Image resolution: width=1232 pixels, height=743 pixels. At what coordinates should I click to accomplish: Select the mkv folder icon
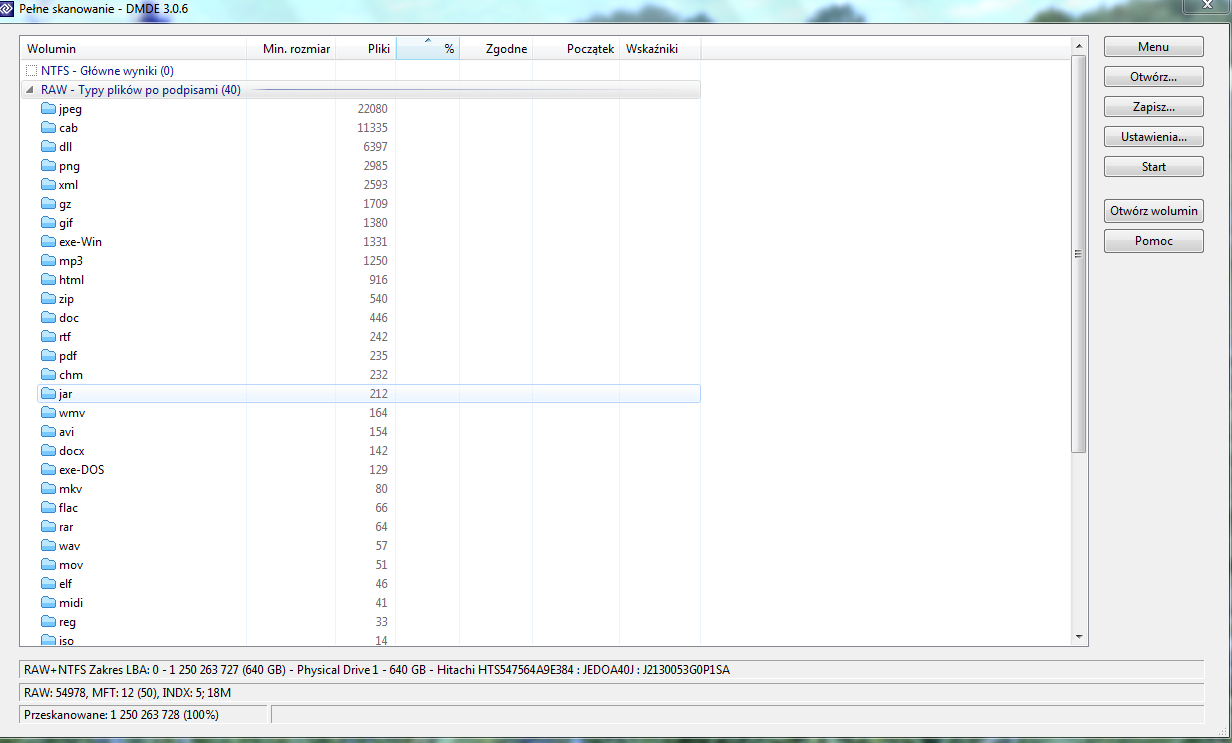[48, 489]
